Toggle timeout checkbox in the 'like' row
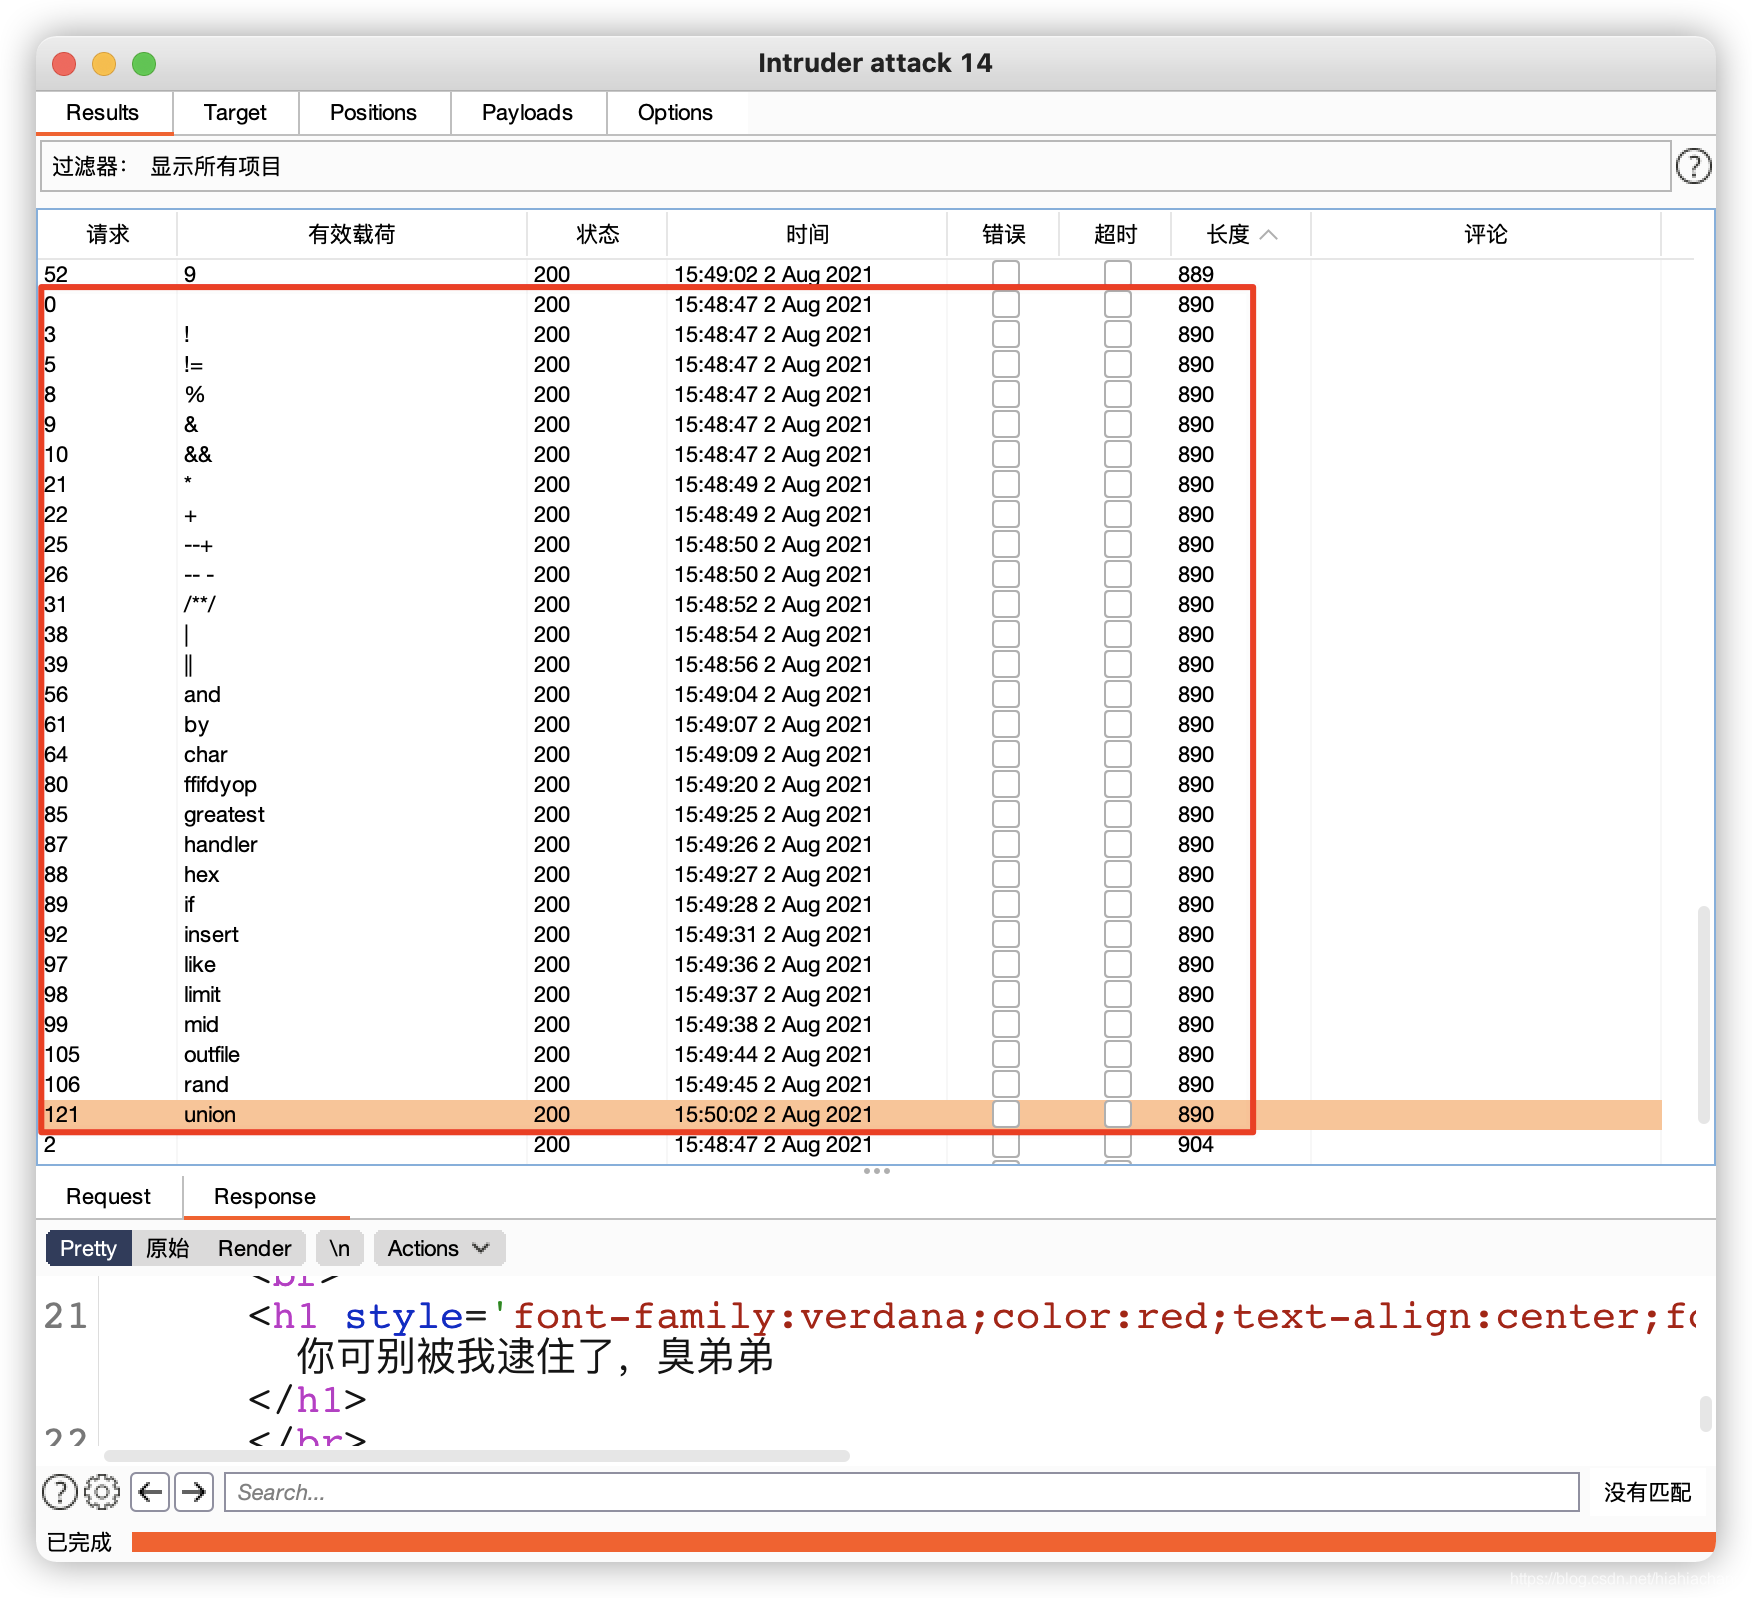This screenshot has width=1752, height=1598. [1118, 964]
